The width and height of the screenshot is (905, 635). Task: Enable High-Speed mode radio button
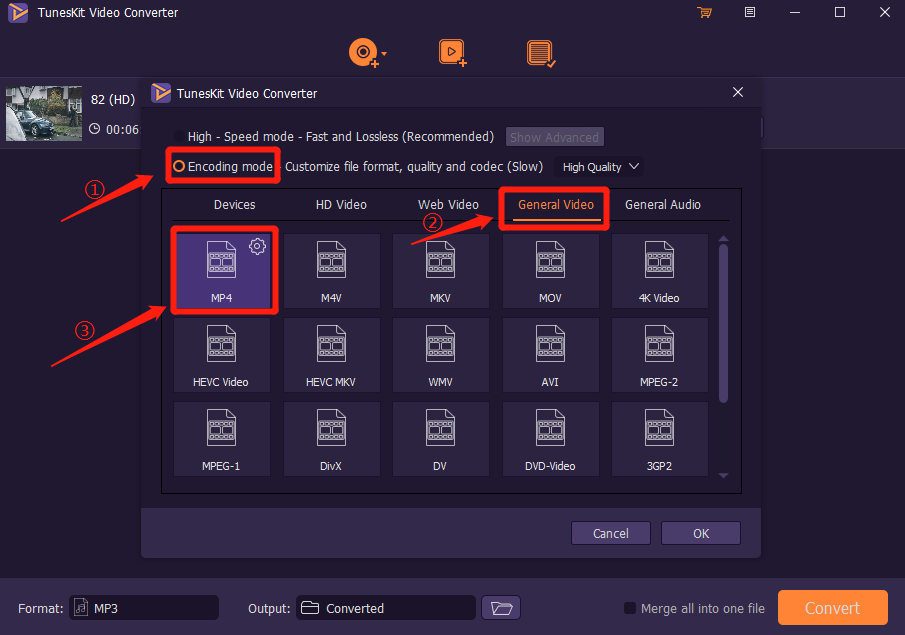coord(179,137)
